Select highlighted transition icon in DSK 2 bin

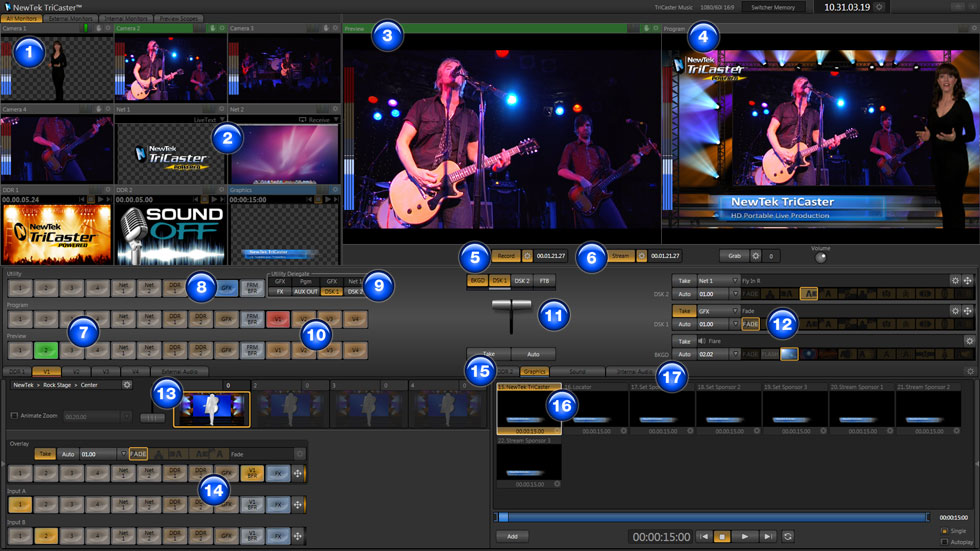tap(809, 294)
